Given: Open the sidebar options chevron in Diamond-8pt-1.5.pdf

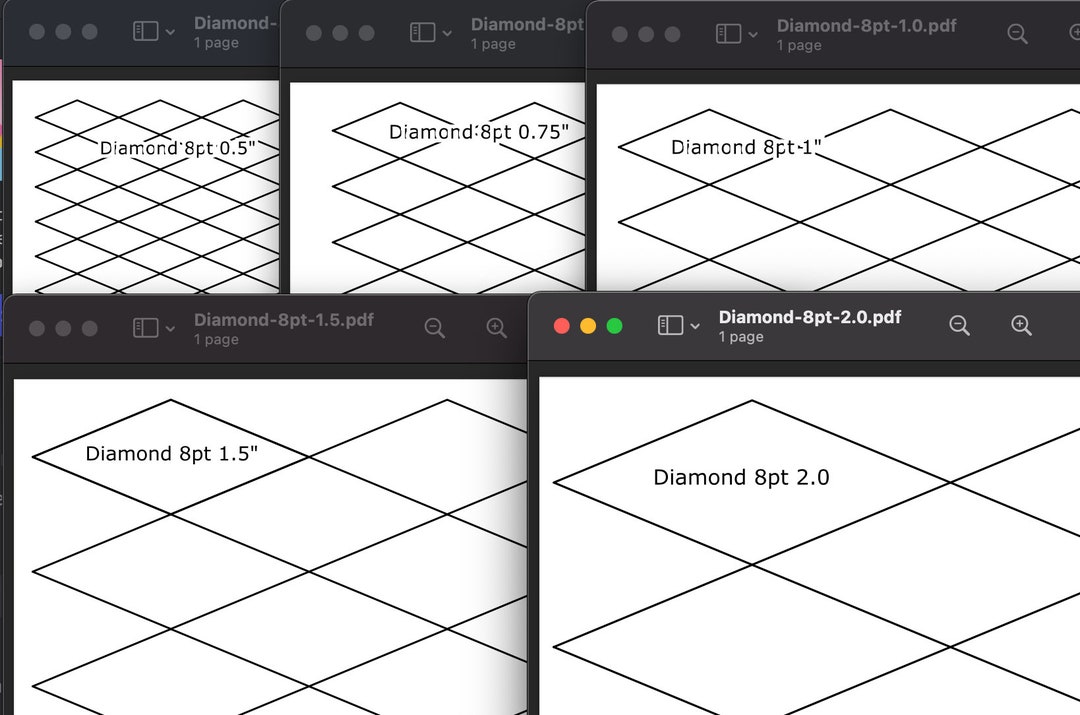Looking at the screenshot, I should point(170,327).
